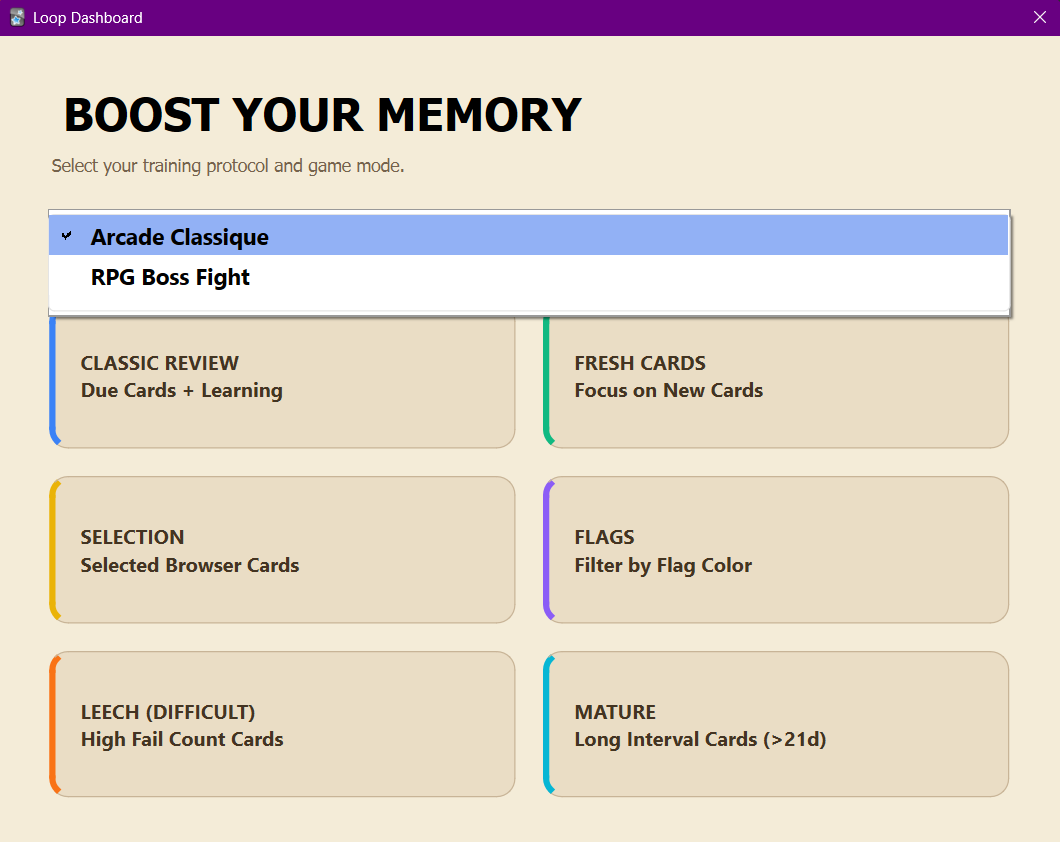Click the yellow accent stripe on Selection

pyautogui.click(x=52, y=549)
